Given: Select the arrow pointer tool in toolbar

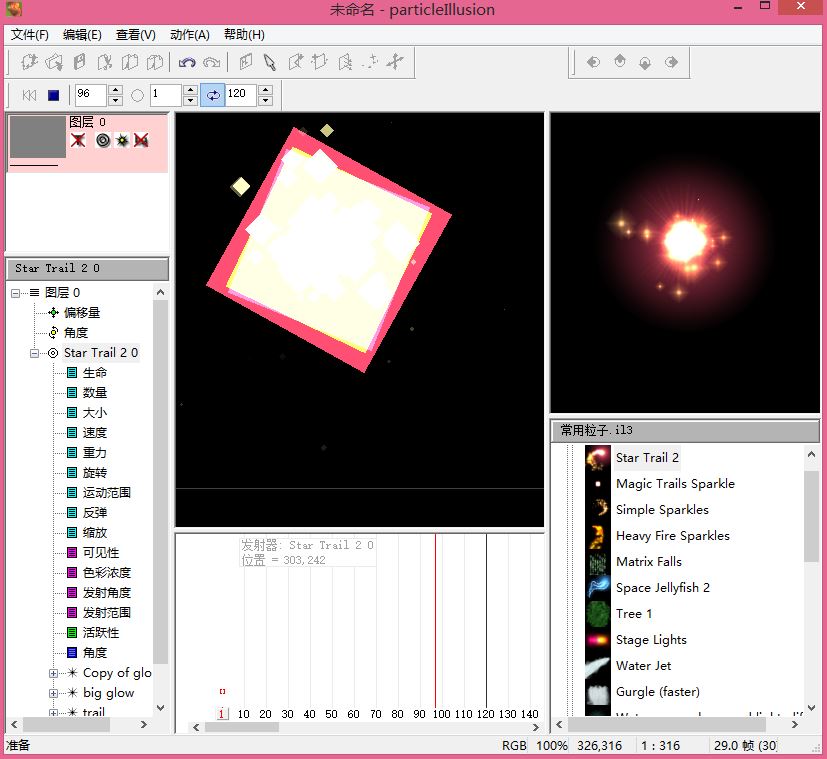Looking at the screenshot, I should (x=270, y=63).
